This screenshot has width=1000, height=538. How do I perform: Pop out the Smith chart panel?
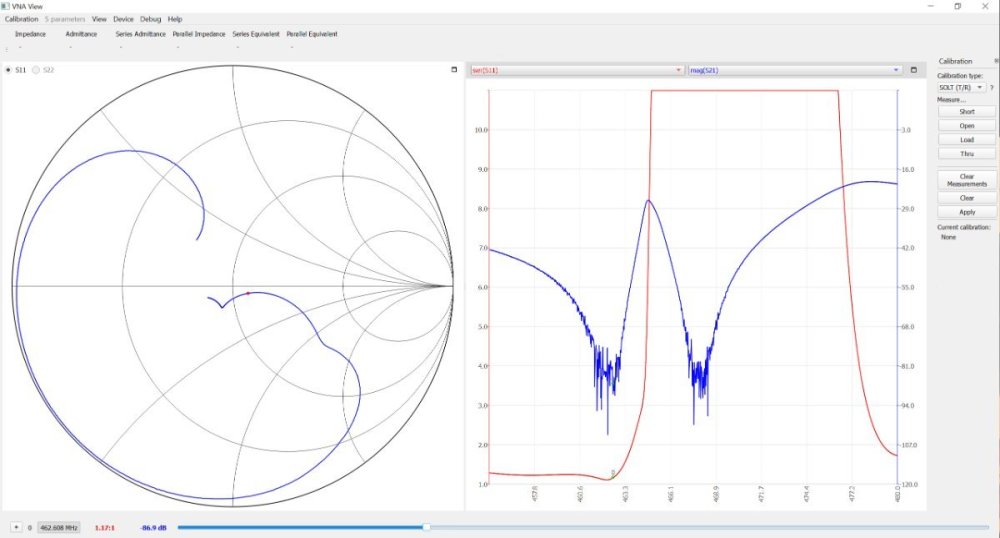pos(454,70)
